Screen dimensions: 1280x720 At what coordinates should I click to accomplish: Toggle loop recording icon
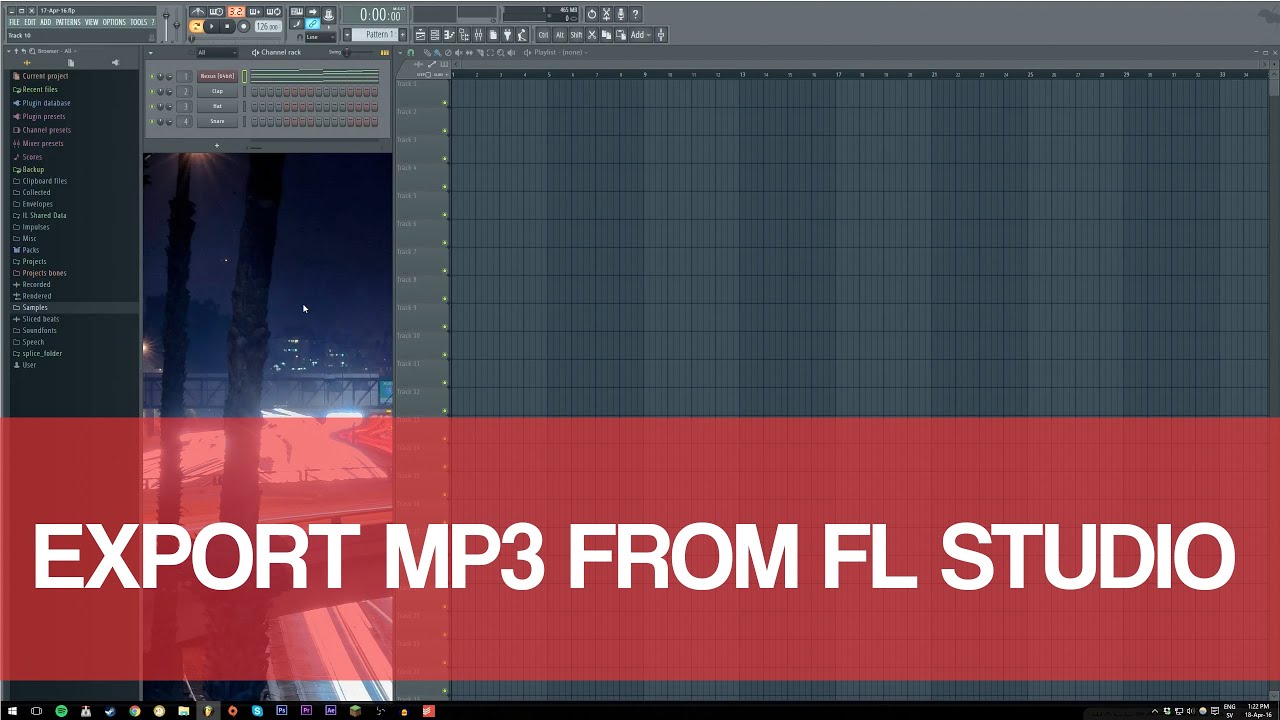pos(274,12)
